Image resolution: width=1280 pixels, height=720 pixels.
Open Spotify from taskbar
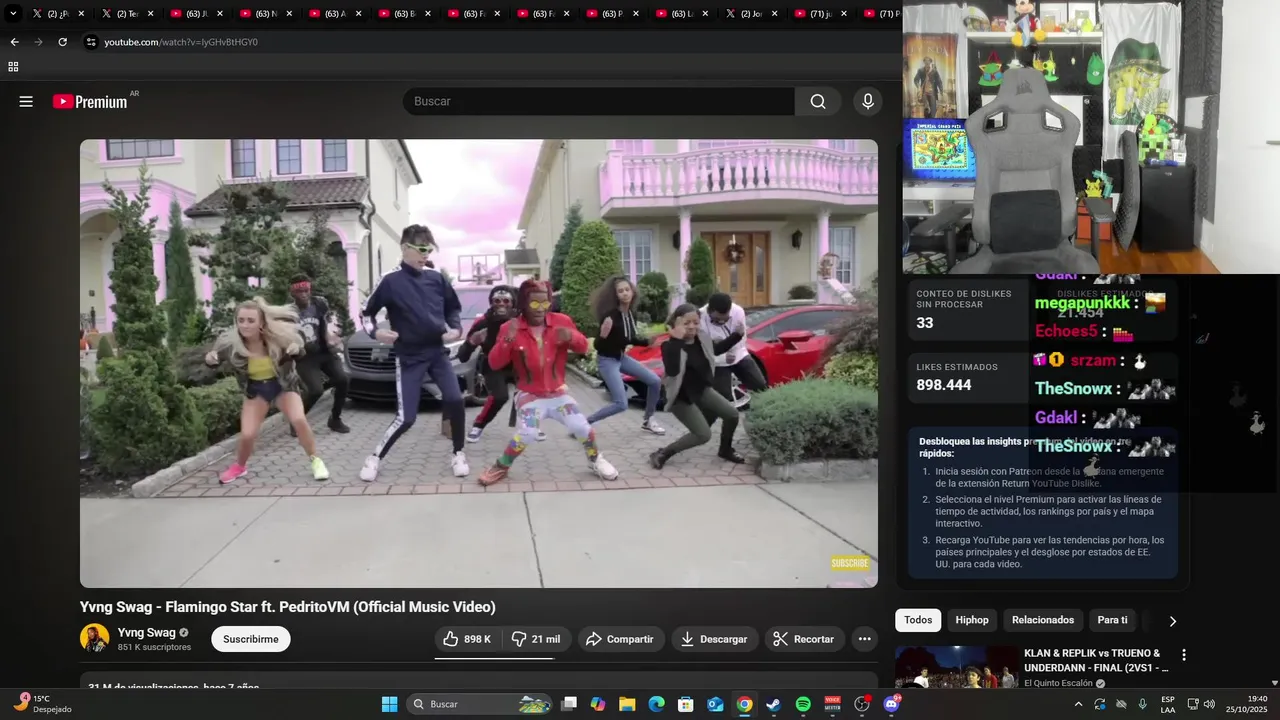803,704
